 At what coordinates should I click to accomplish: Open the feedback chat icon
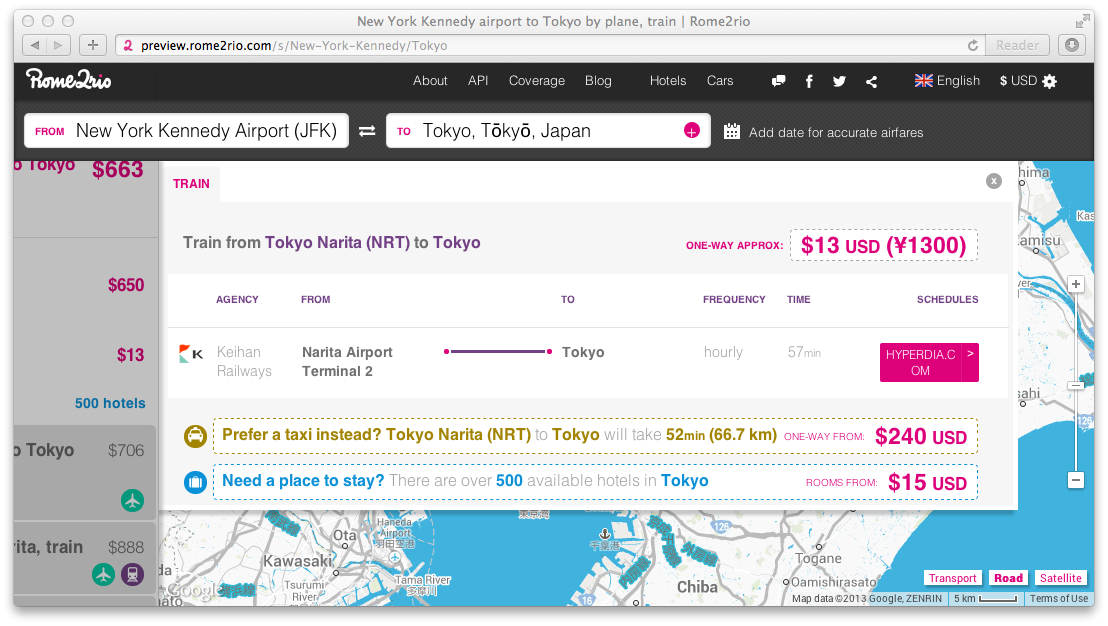tap(778, 81)
